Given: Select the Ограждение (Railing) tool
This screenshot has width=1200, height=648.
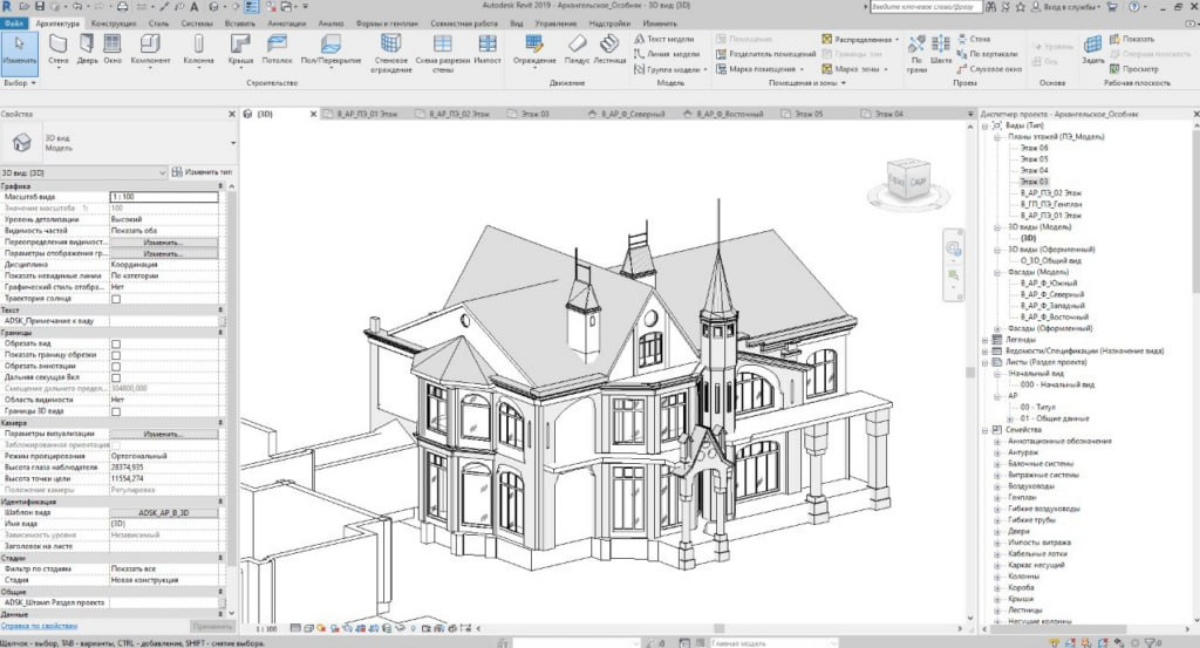Looking at the screenshot, I should click(534, 49).
